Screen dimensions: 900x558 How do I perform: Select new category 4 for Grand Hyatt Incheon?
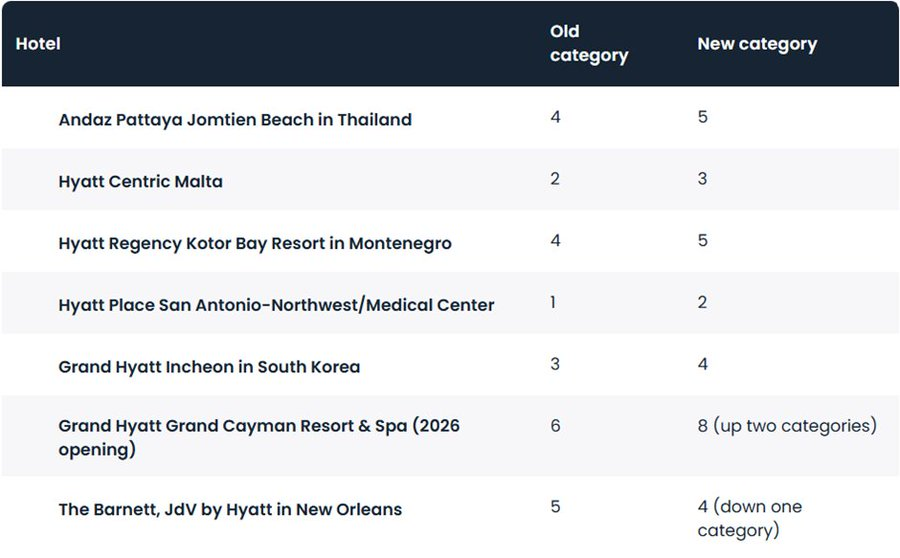click(x=702, y=364)
